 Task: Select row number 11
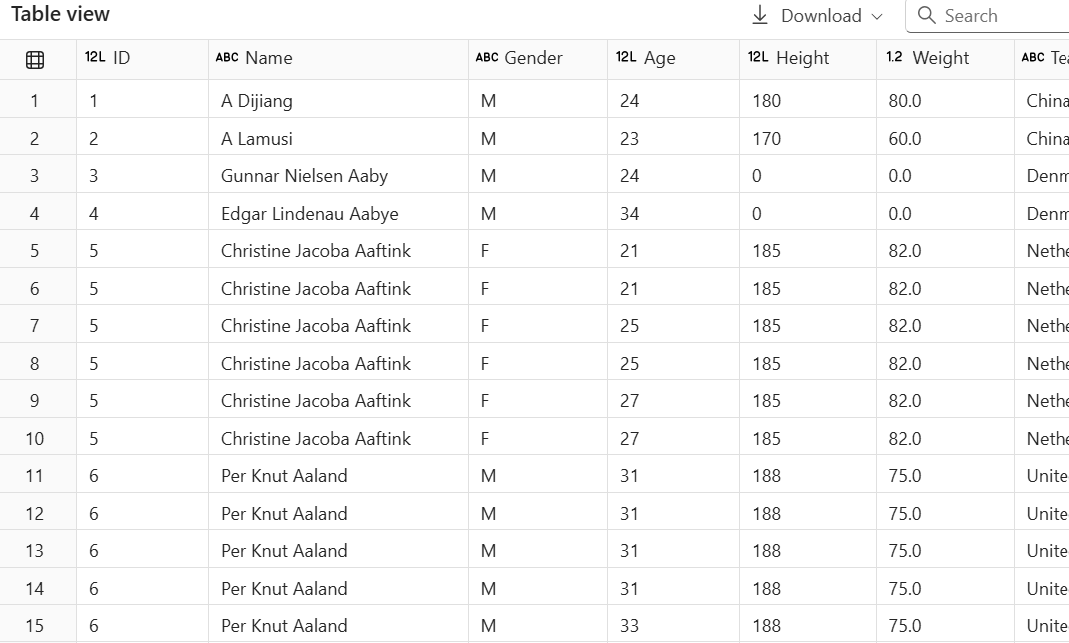click(35, 476)
